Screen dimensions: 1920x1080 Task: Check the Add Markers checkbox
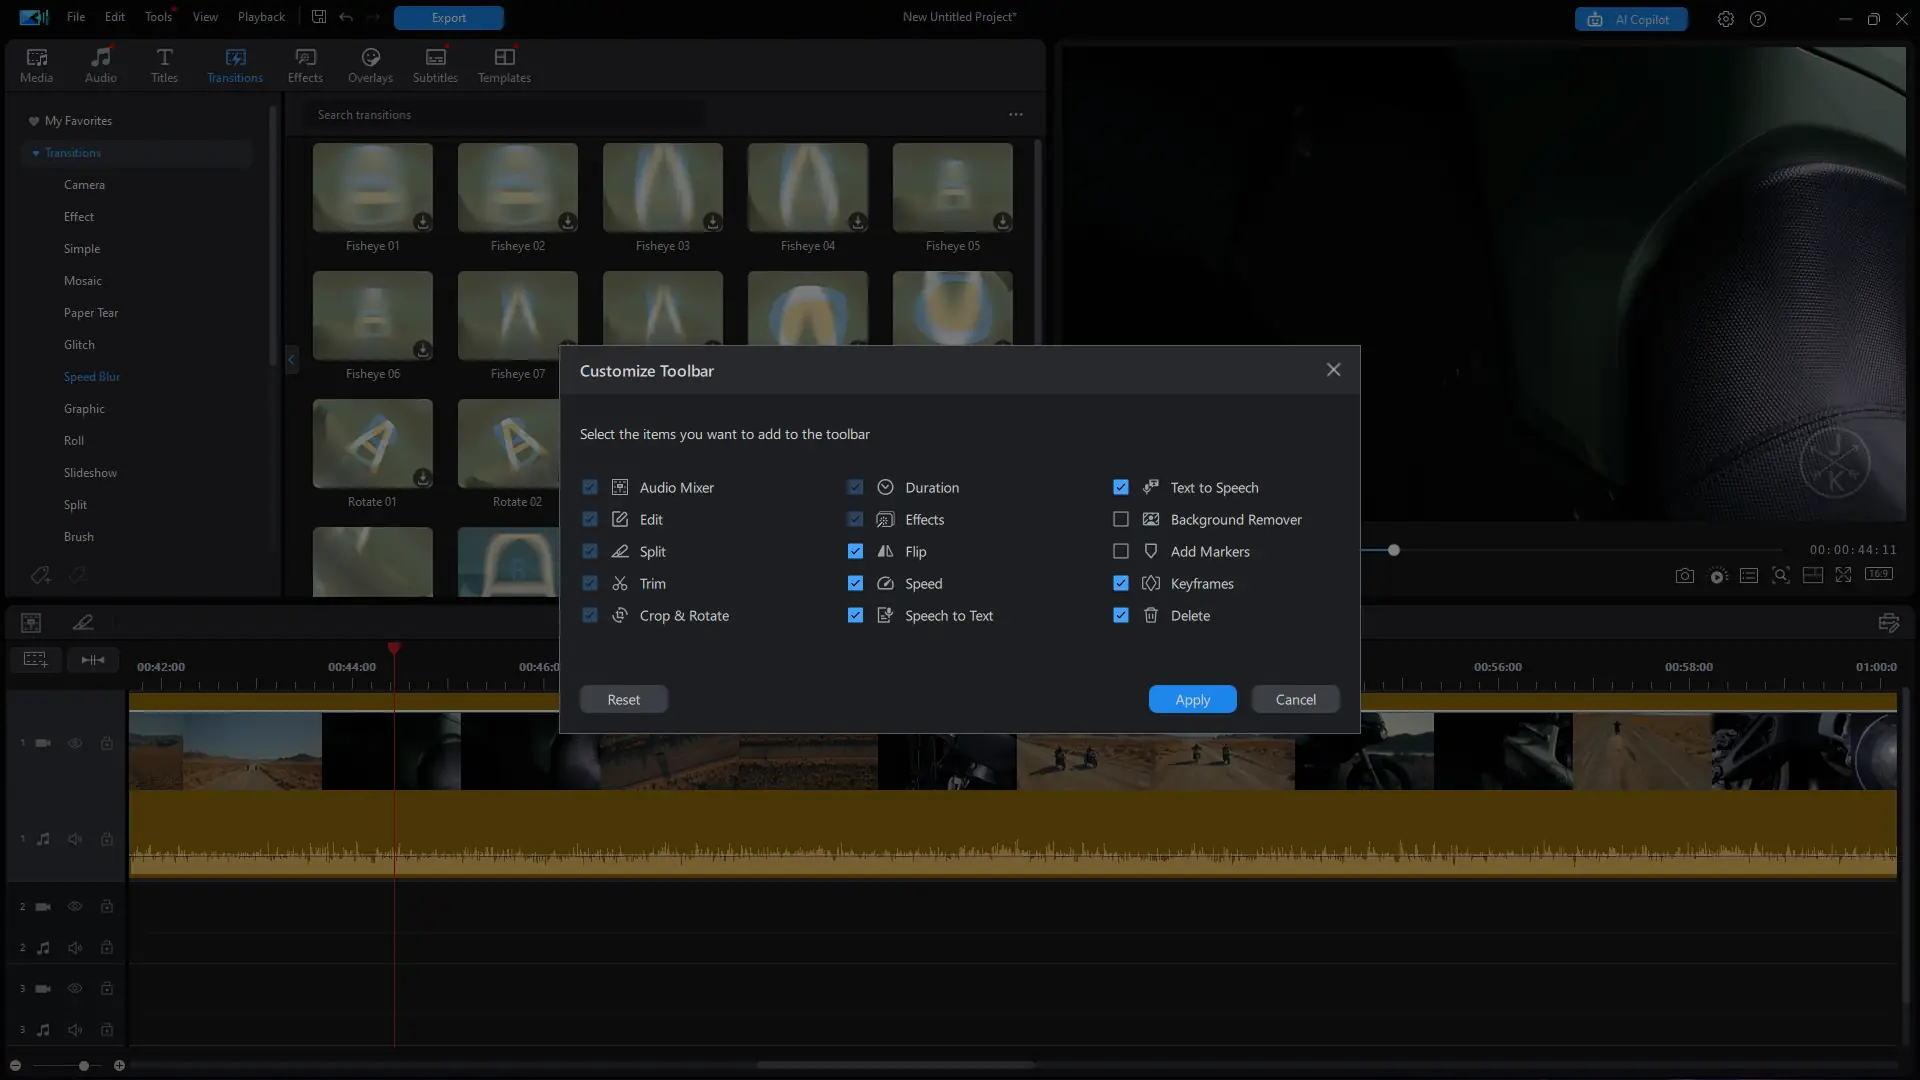click(1121, 551)
